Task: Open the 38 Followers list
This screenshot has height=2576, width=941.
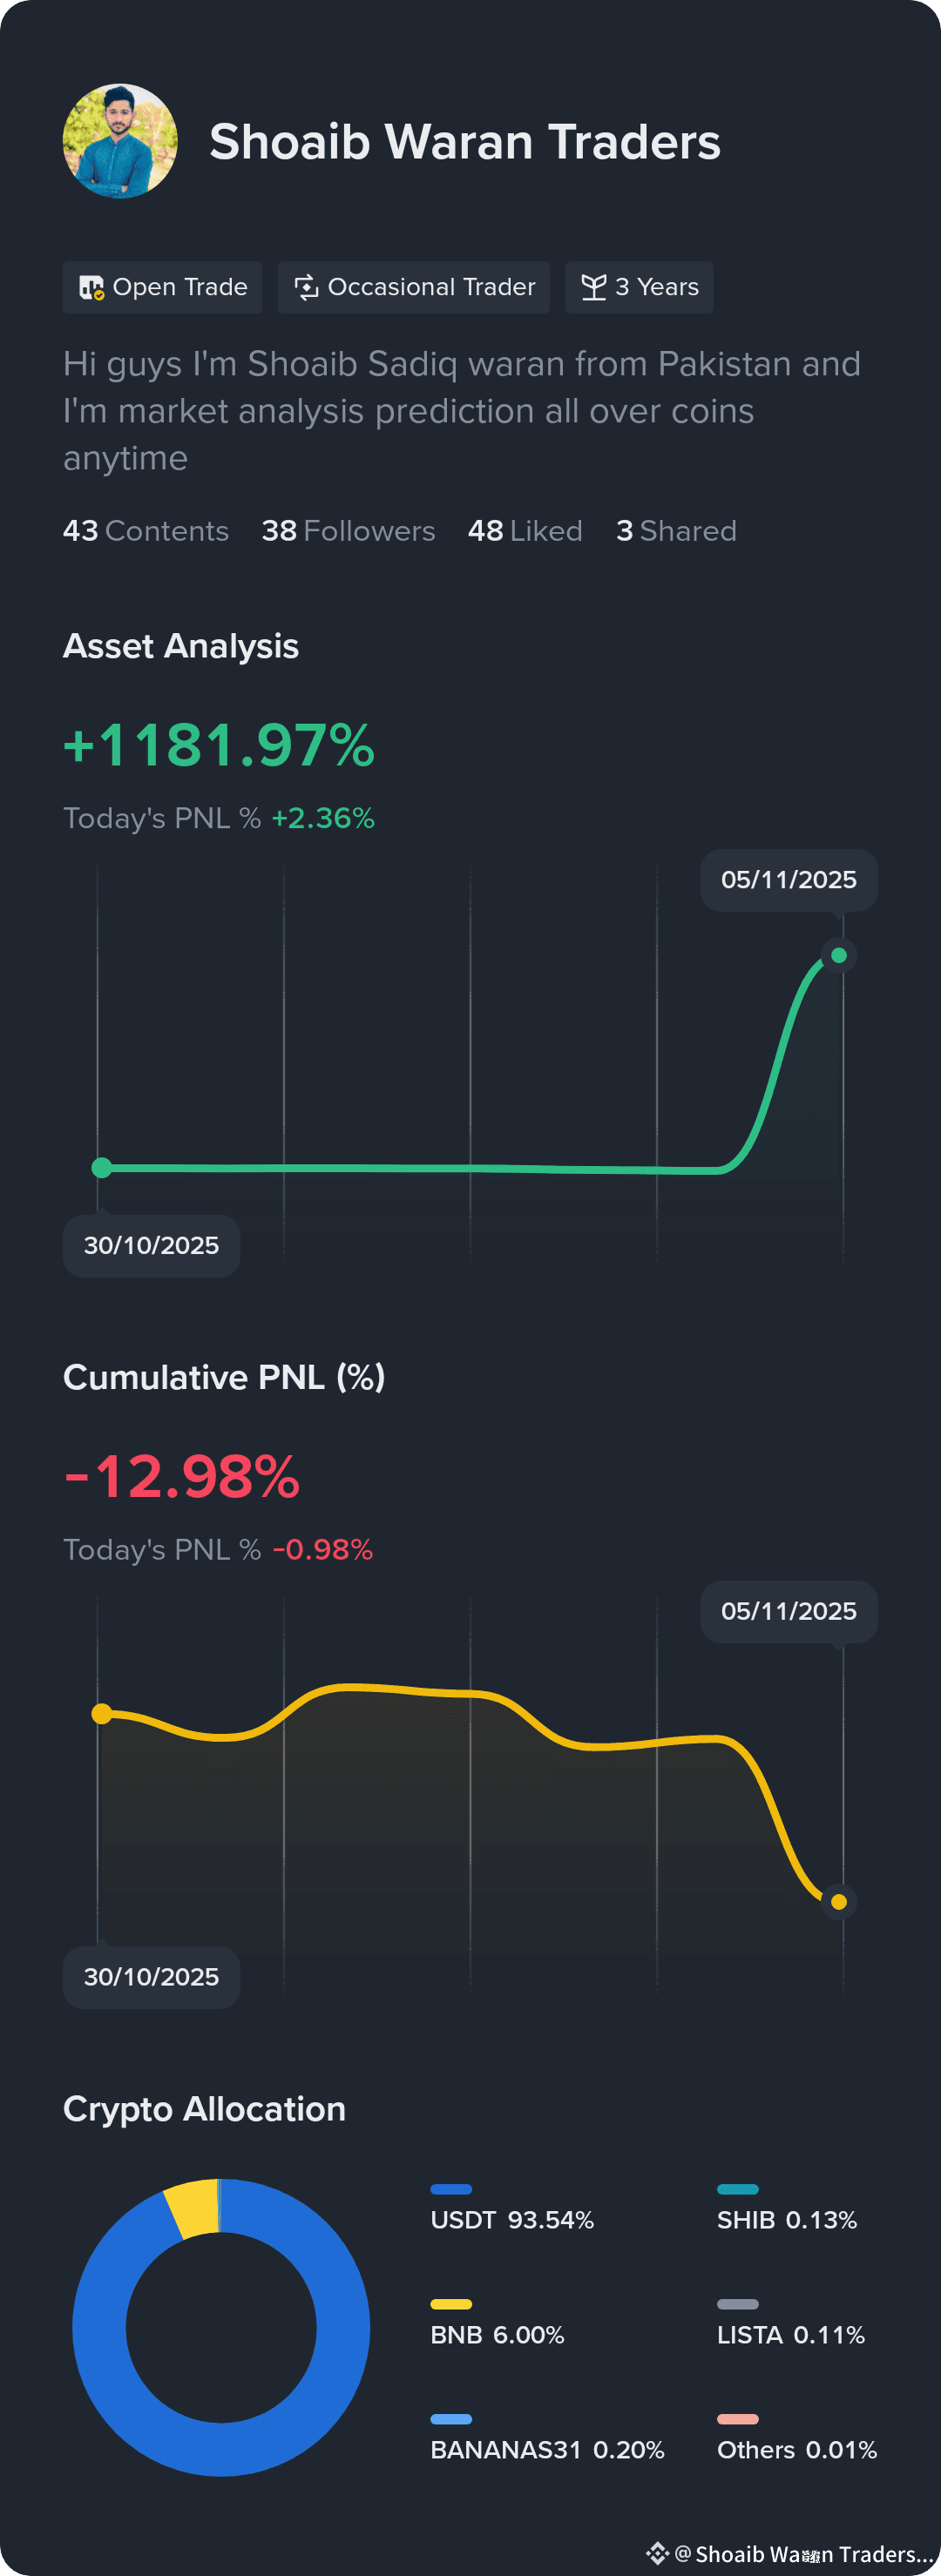Action: click(348, 531)
